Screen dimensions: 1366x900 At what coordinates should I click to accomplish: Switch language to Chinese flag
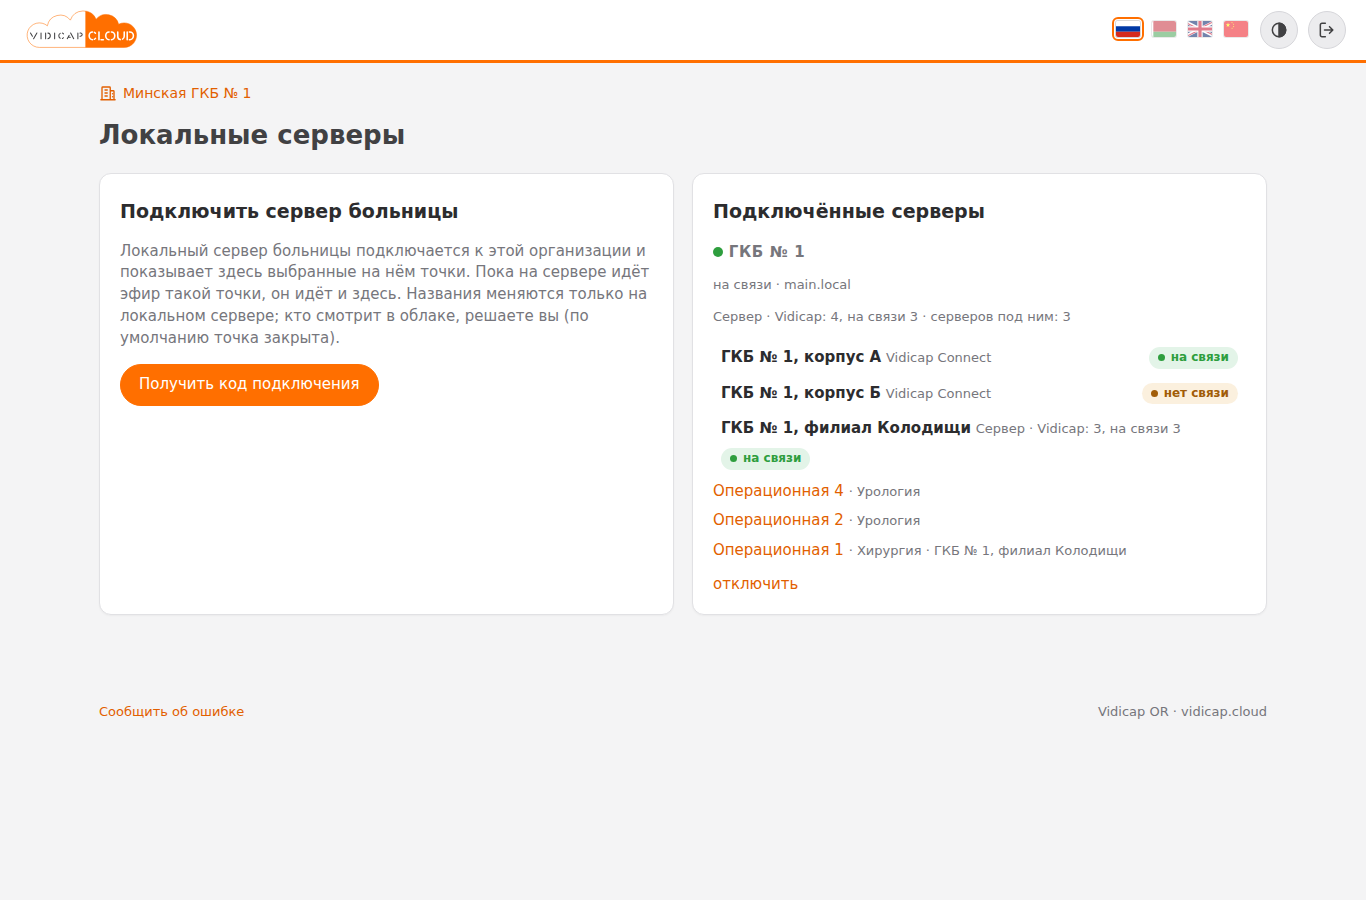coord(1236,29)
